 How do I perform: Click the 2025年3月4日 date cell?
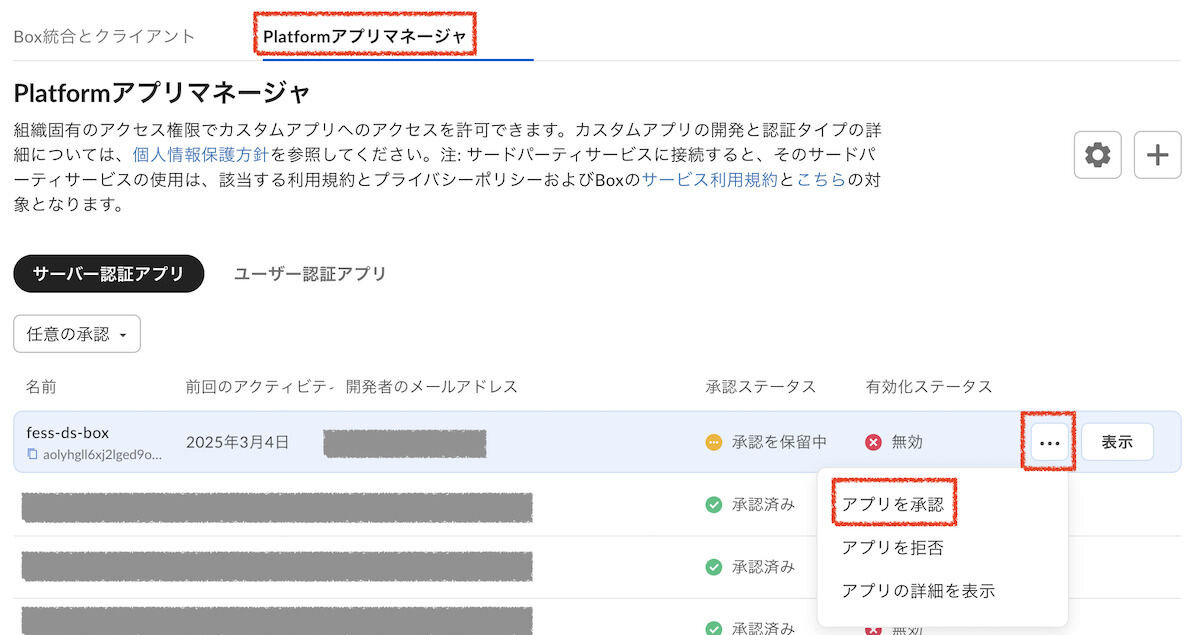pos(237,443)
